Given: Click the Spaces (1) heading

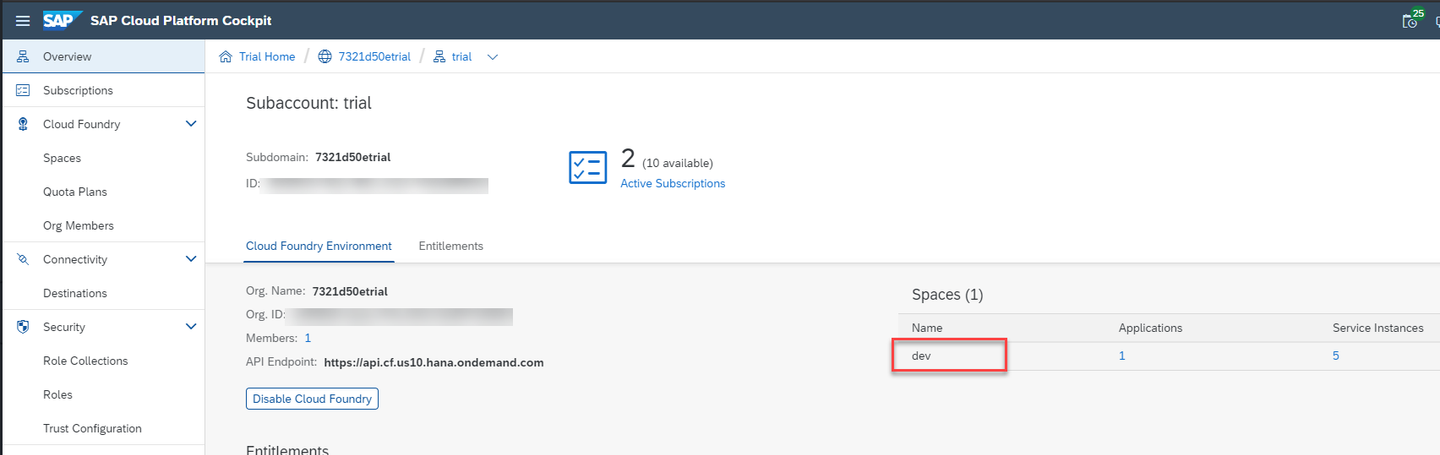Looking at the screenshot, I should [948, 295].
